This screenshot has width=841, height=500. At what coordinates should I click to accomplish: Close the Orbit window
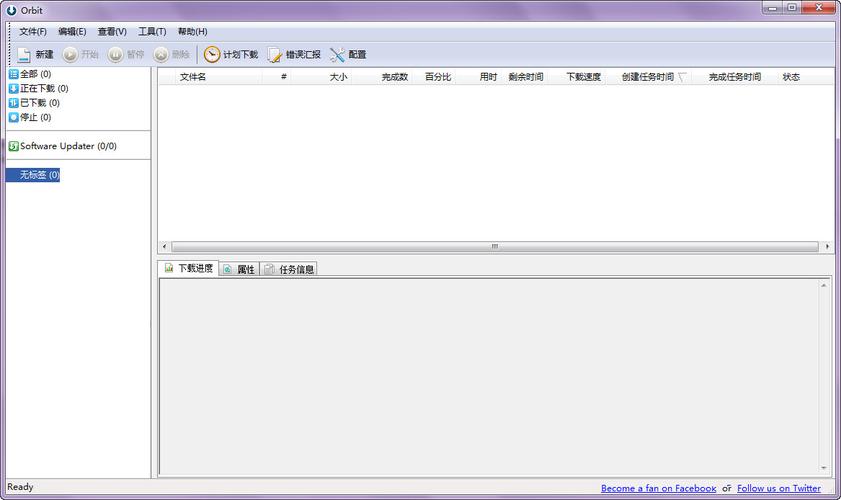pos(819,8)
